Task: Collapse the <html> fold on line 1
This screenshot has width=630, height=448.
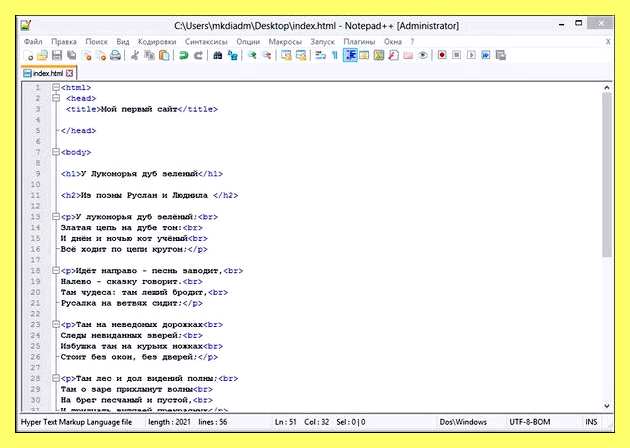Action: point(56,87)
